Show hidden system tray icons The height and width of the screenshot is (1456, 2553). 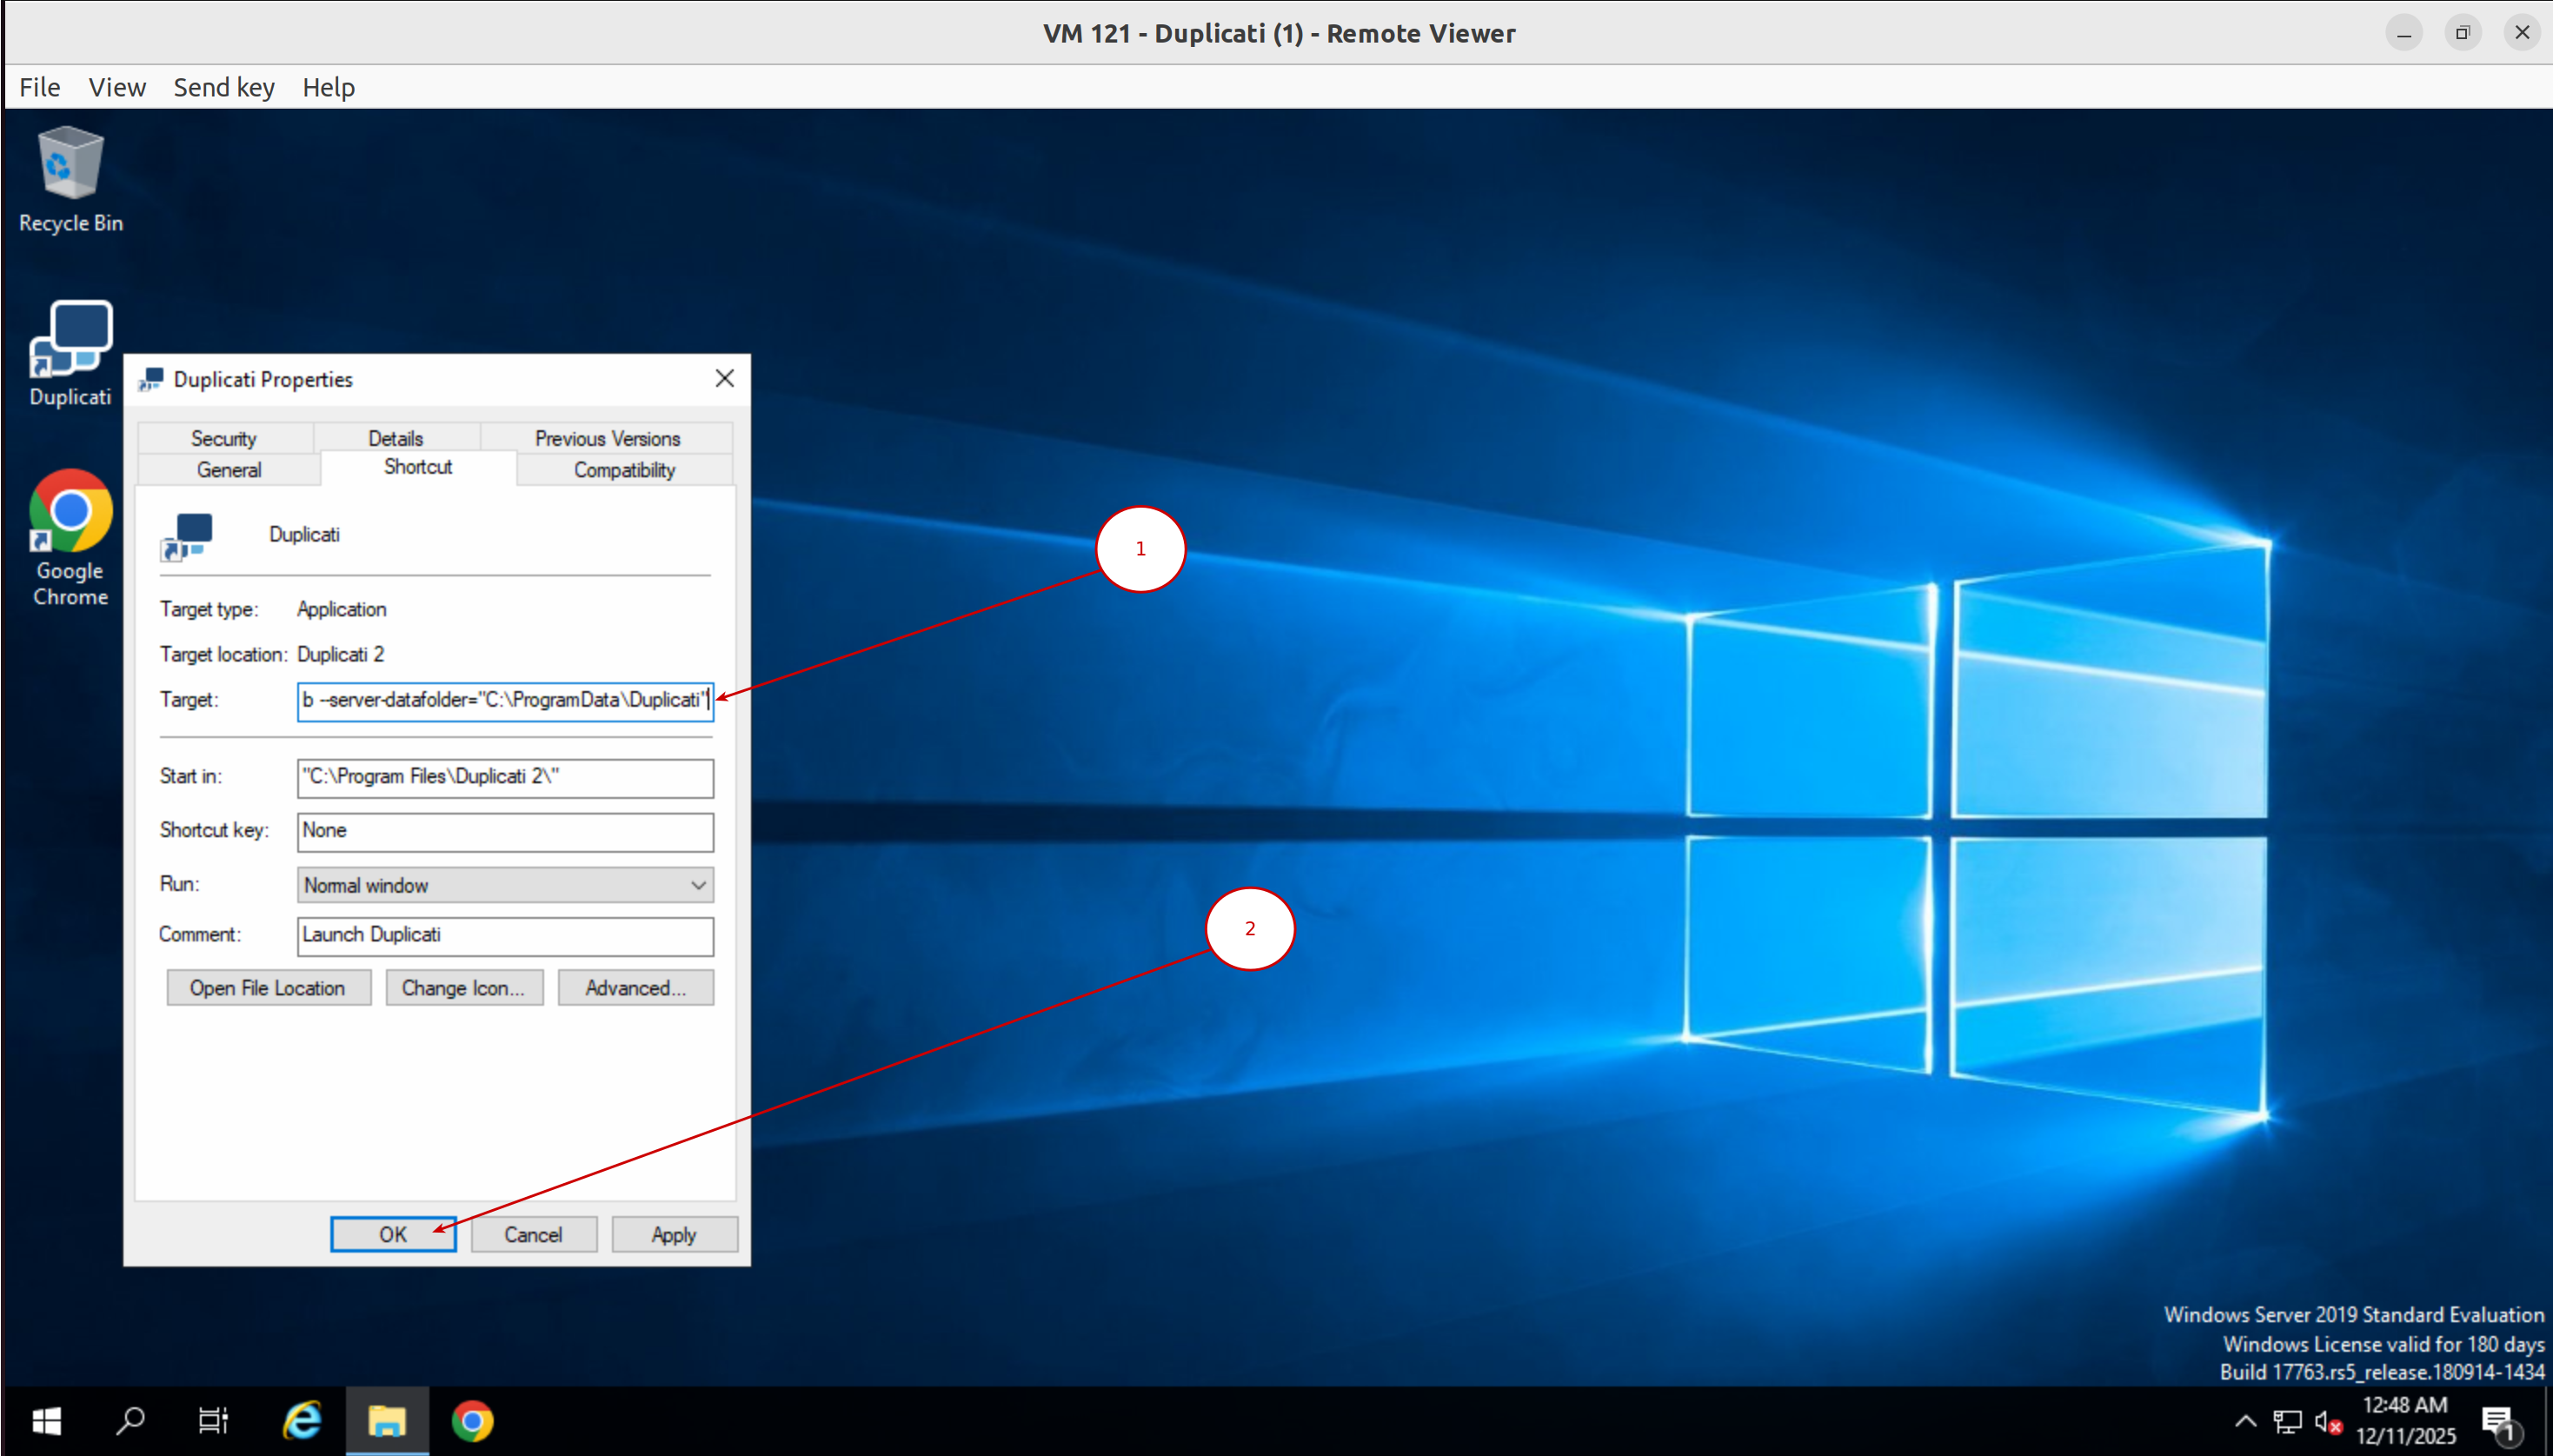tap(2245, 1421)
